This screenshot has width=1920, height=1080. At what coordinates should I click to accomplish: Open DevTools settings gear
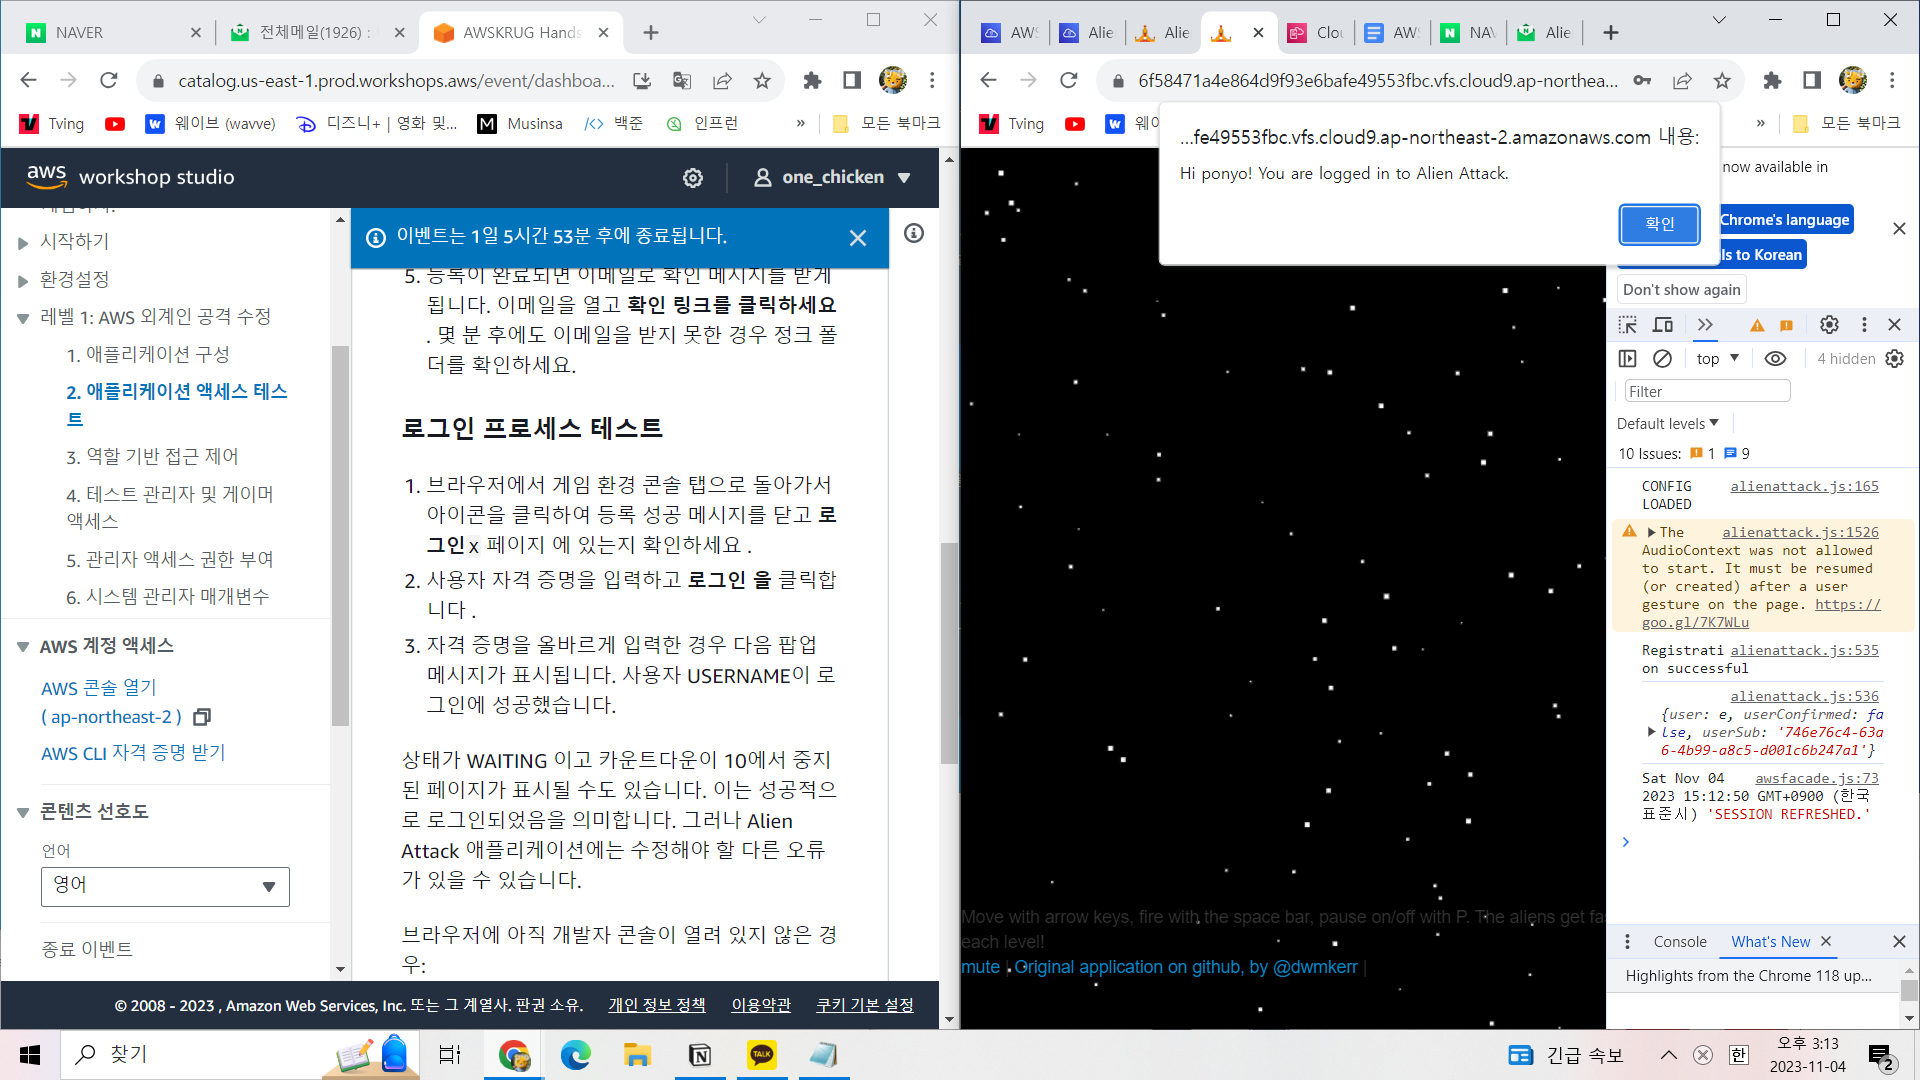(1829, 325)
